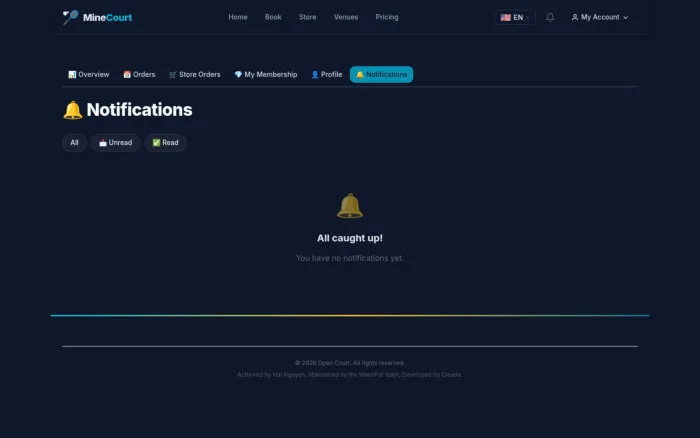The height and width of the screenshot is (438, 700).
Task: Click the user icon beside My Account
Action: pos(575,17)
